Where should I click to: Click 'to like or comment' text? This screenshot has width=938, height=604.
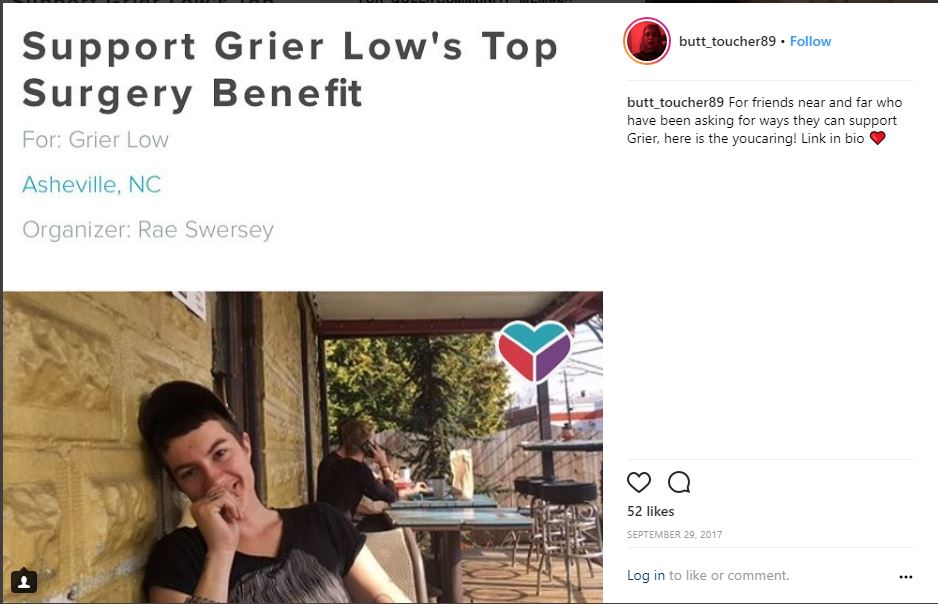point(729,575)
